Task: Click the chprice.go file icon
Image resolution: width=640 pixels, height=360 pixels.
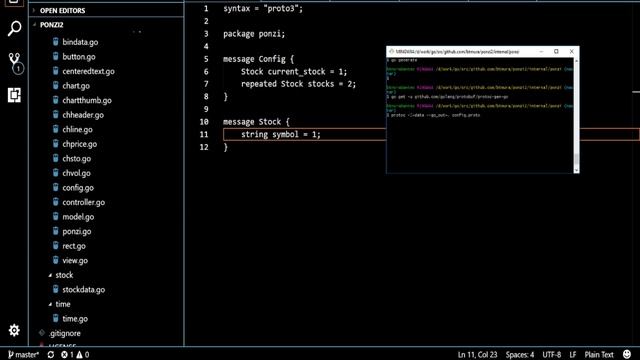Action: 56,144
